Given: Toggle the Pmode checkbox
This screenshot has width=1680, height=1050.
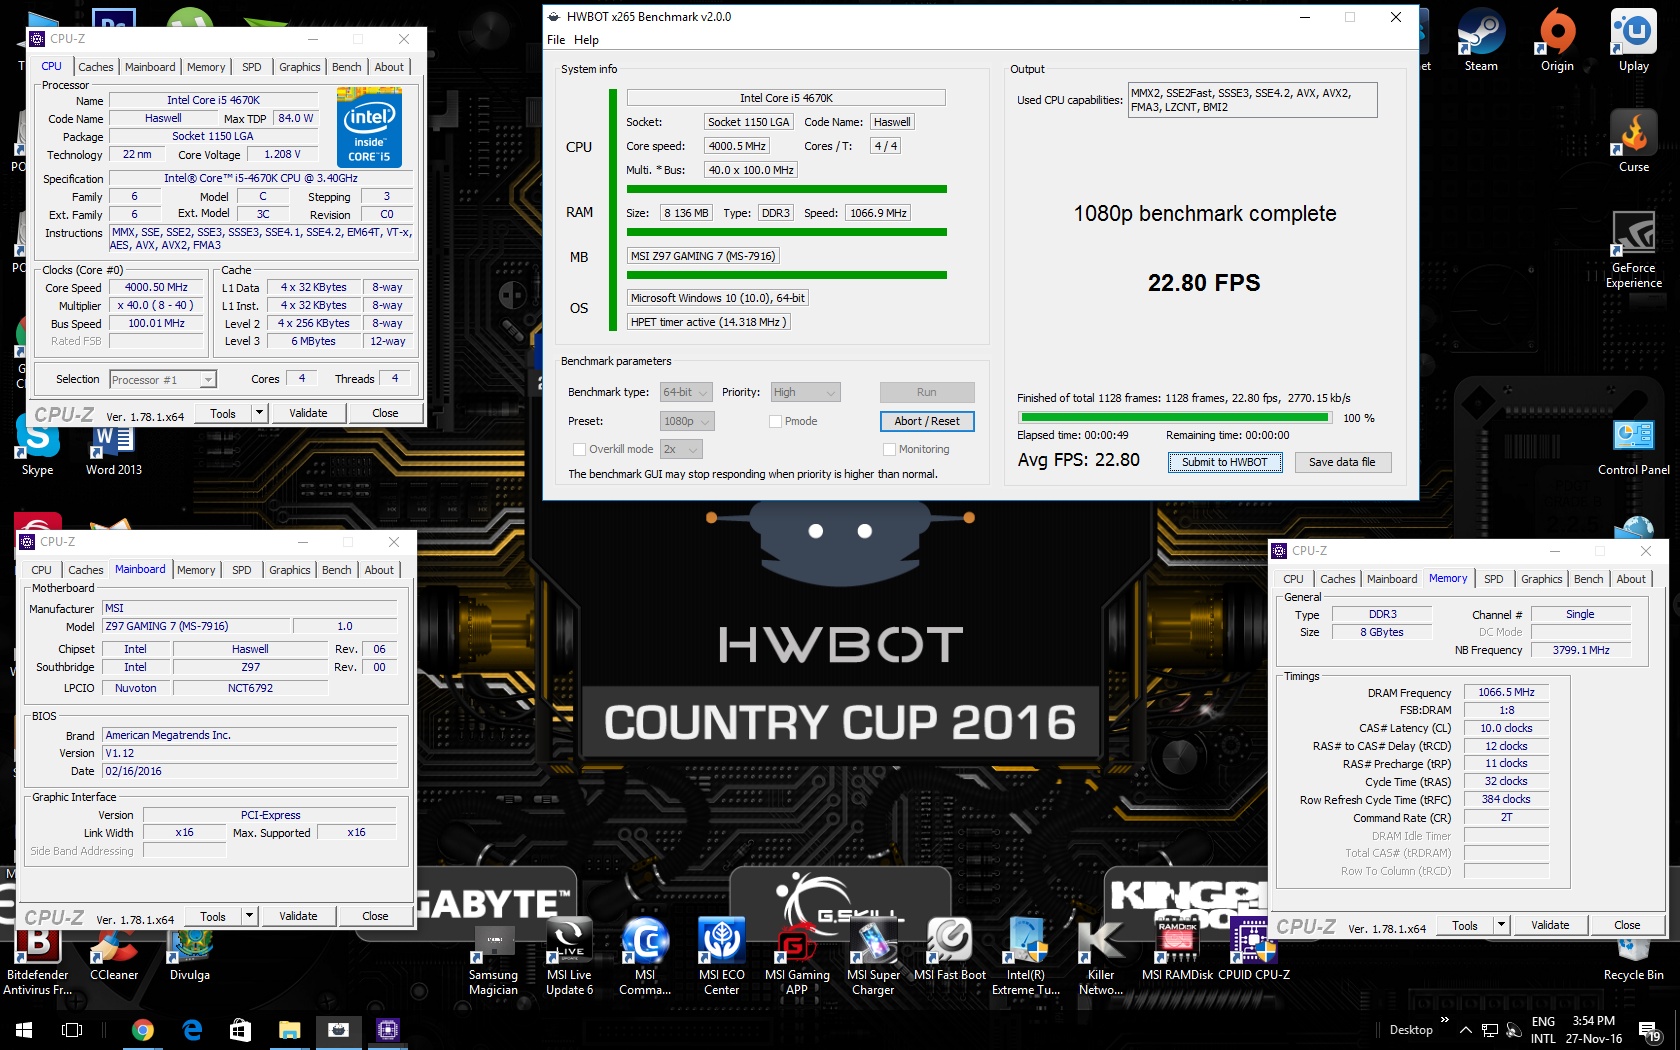Looking at the screenshot, I should (x=775, y=421).
